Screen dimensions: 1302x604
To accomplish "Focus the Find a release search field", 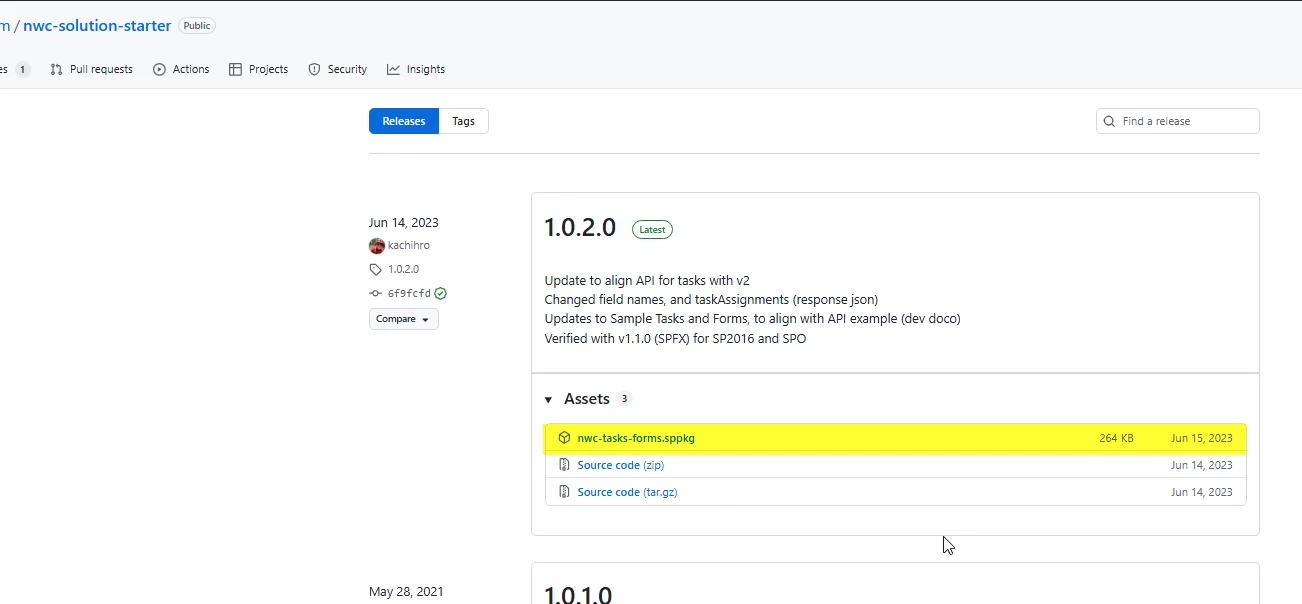I will pyautogui.click(x=1178, y=121).
